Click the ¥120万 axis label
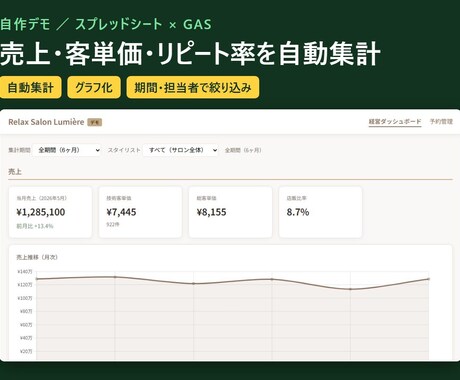The height and width of the screenshot is (380, 460). (x=25, y=285)
